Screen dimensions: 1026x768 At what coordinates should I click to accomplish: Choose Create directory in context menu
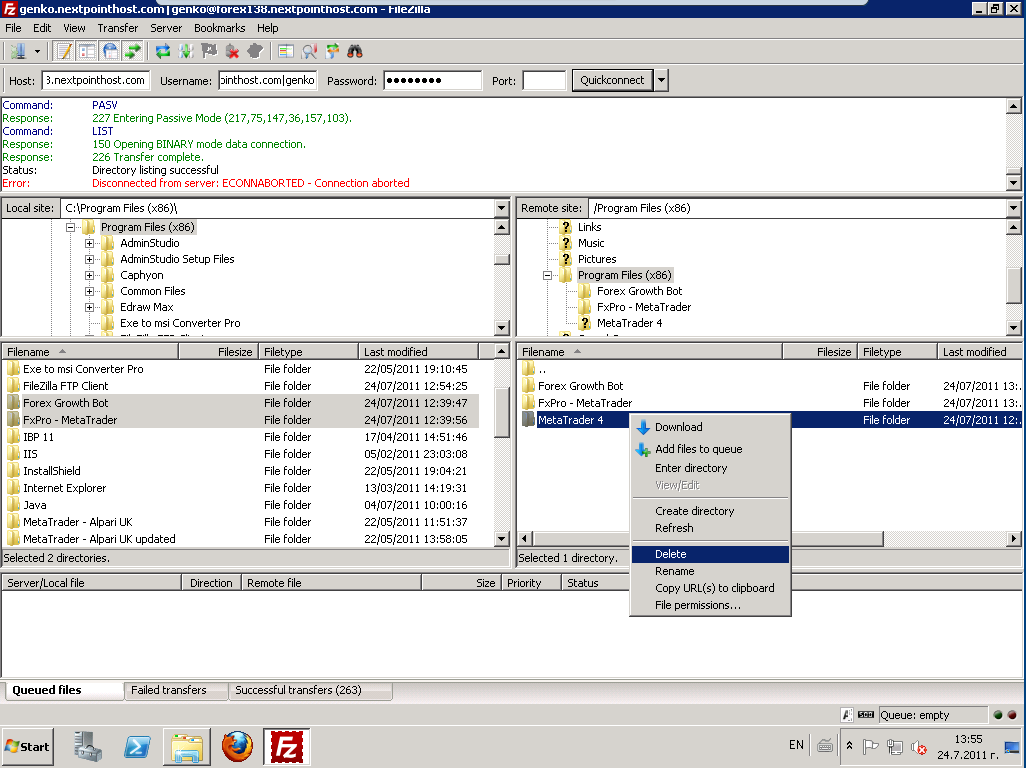(710, 511)
